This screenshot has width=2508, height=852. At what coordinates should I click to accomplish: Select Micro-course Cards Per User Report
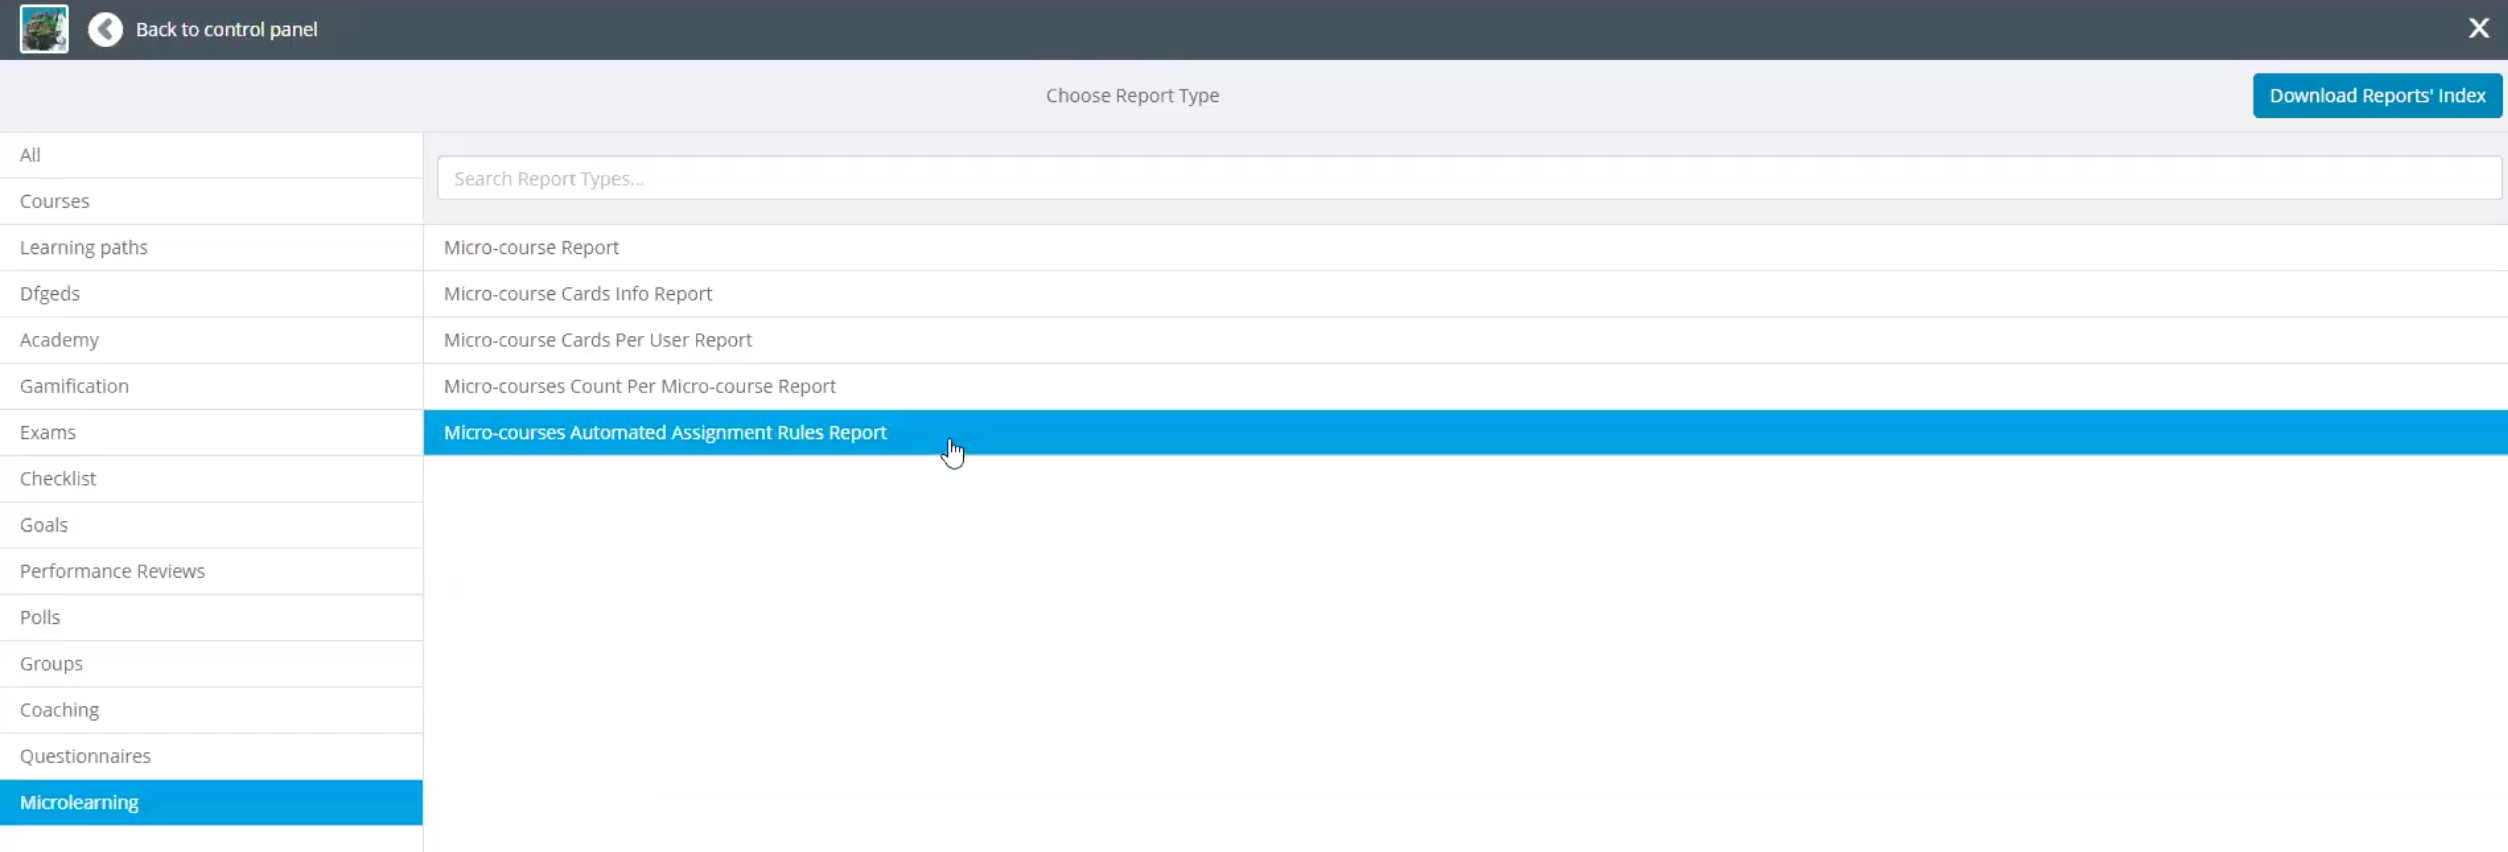point(598,340)
